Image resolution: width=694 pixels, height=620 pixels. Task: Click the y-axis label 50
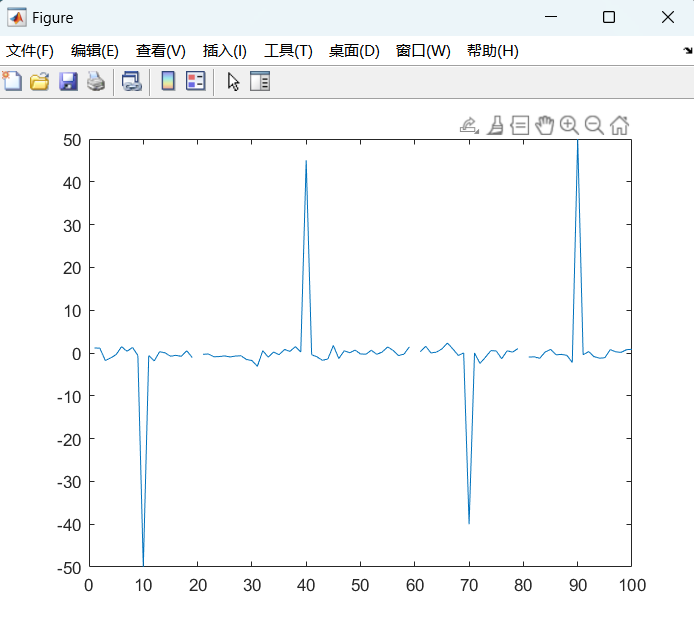(72, 141)
